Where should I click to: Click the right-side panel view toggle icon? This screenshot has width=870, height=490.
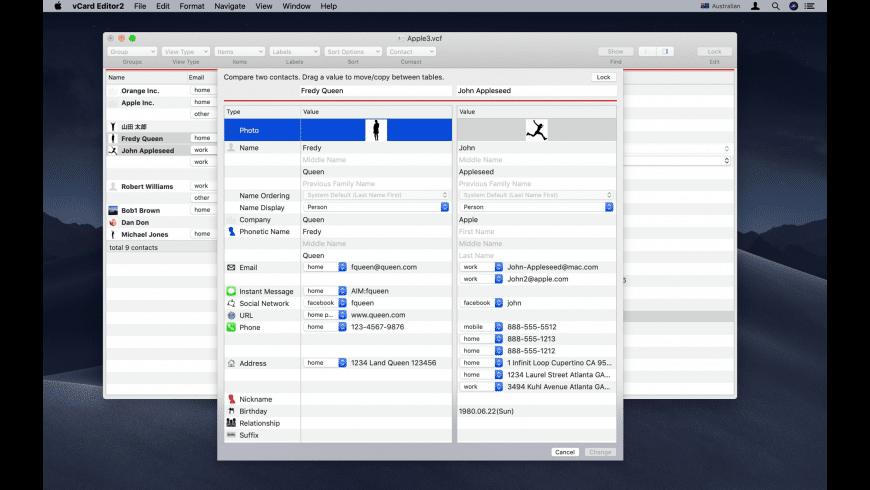[x=665, y=51]
